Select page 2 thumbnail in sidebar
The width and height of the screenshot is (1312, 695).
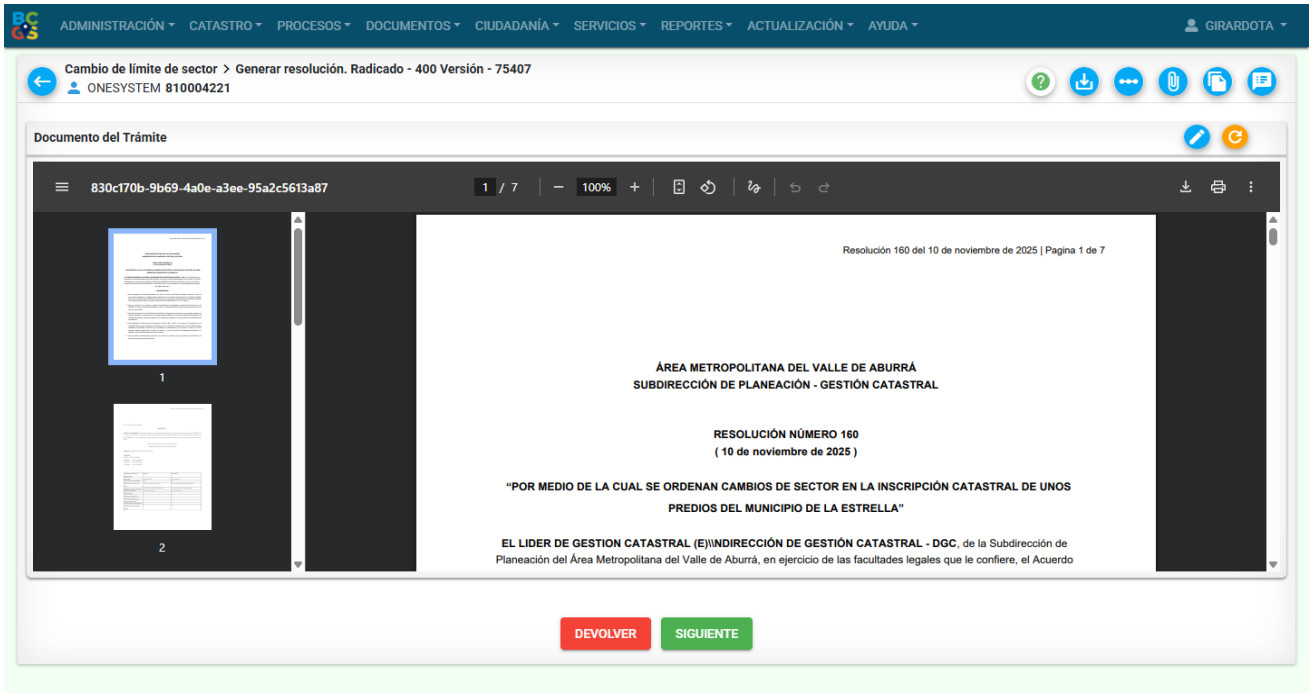point(162,467)
